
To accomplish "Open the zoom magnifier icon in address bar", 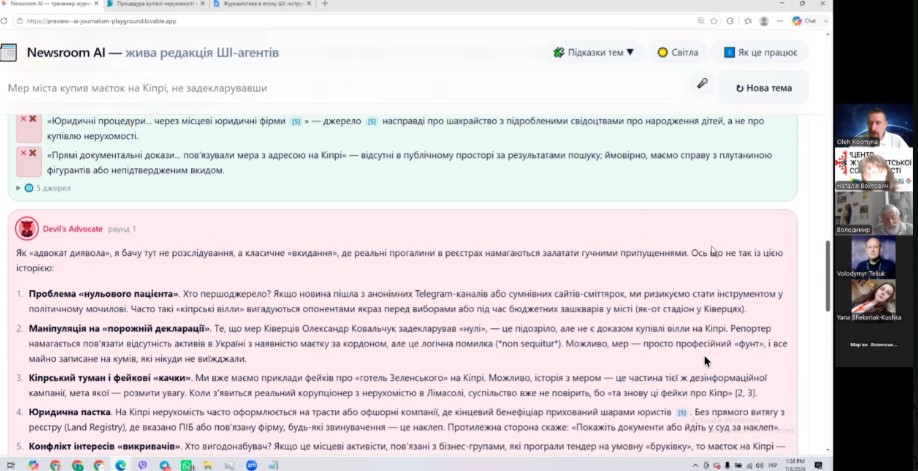I will pyautogui.click(x=700, y=21).
